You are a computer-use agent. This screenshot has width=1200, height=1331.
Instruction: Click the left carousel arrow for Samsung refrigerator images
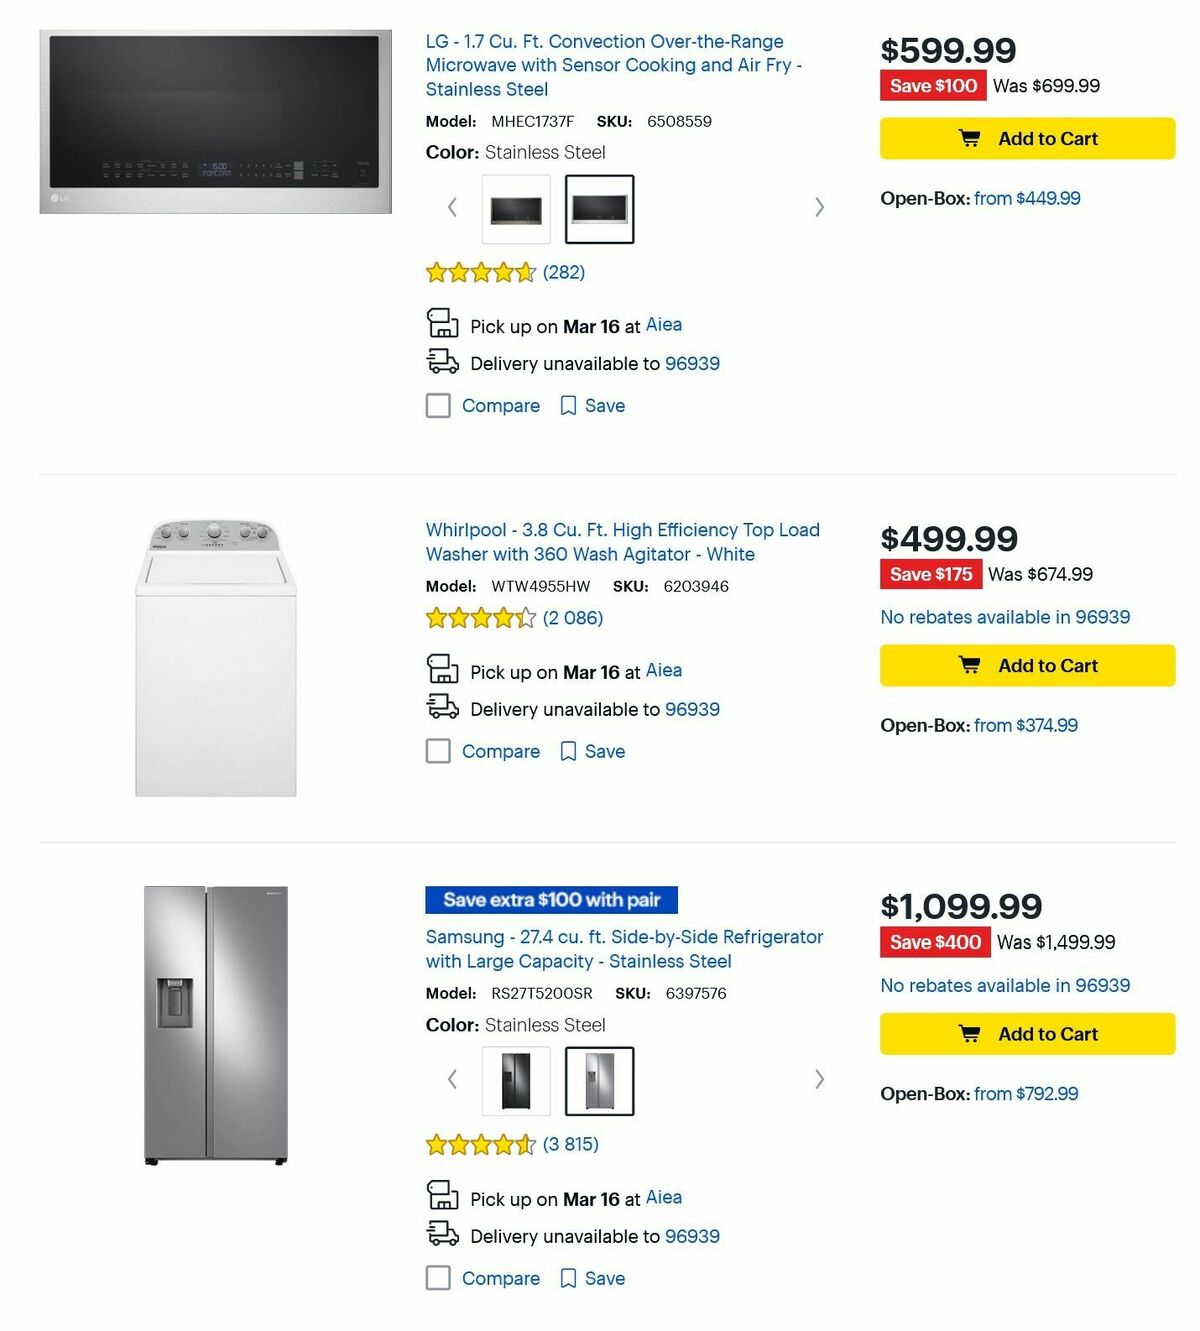[451, 1080]
